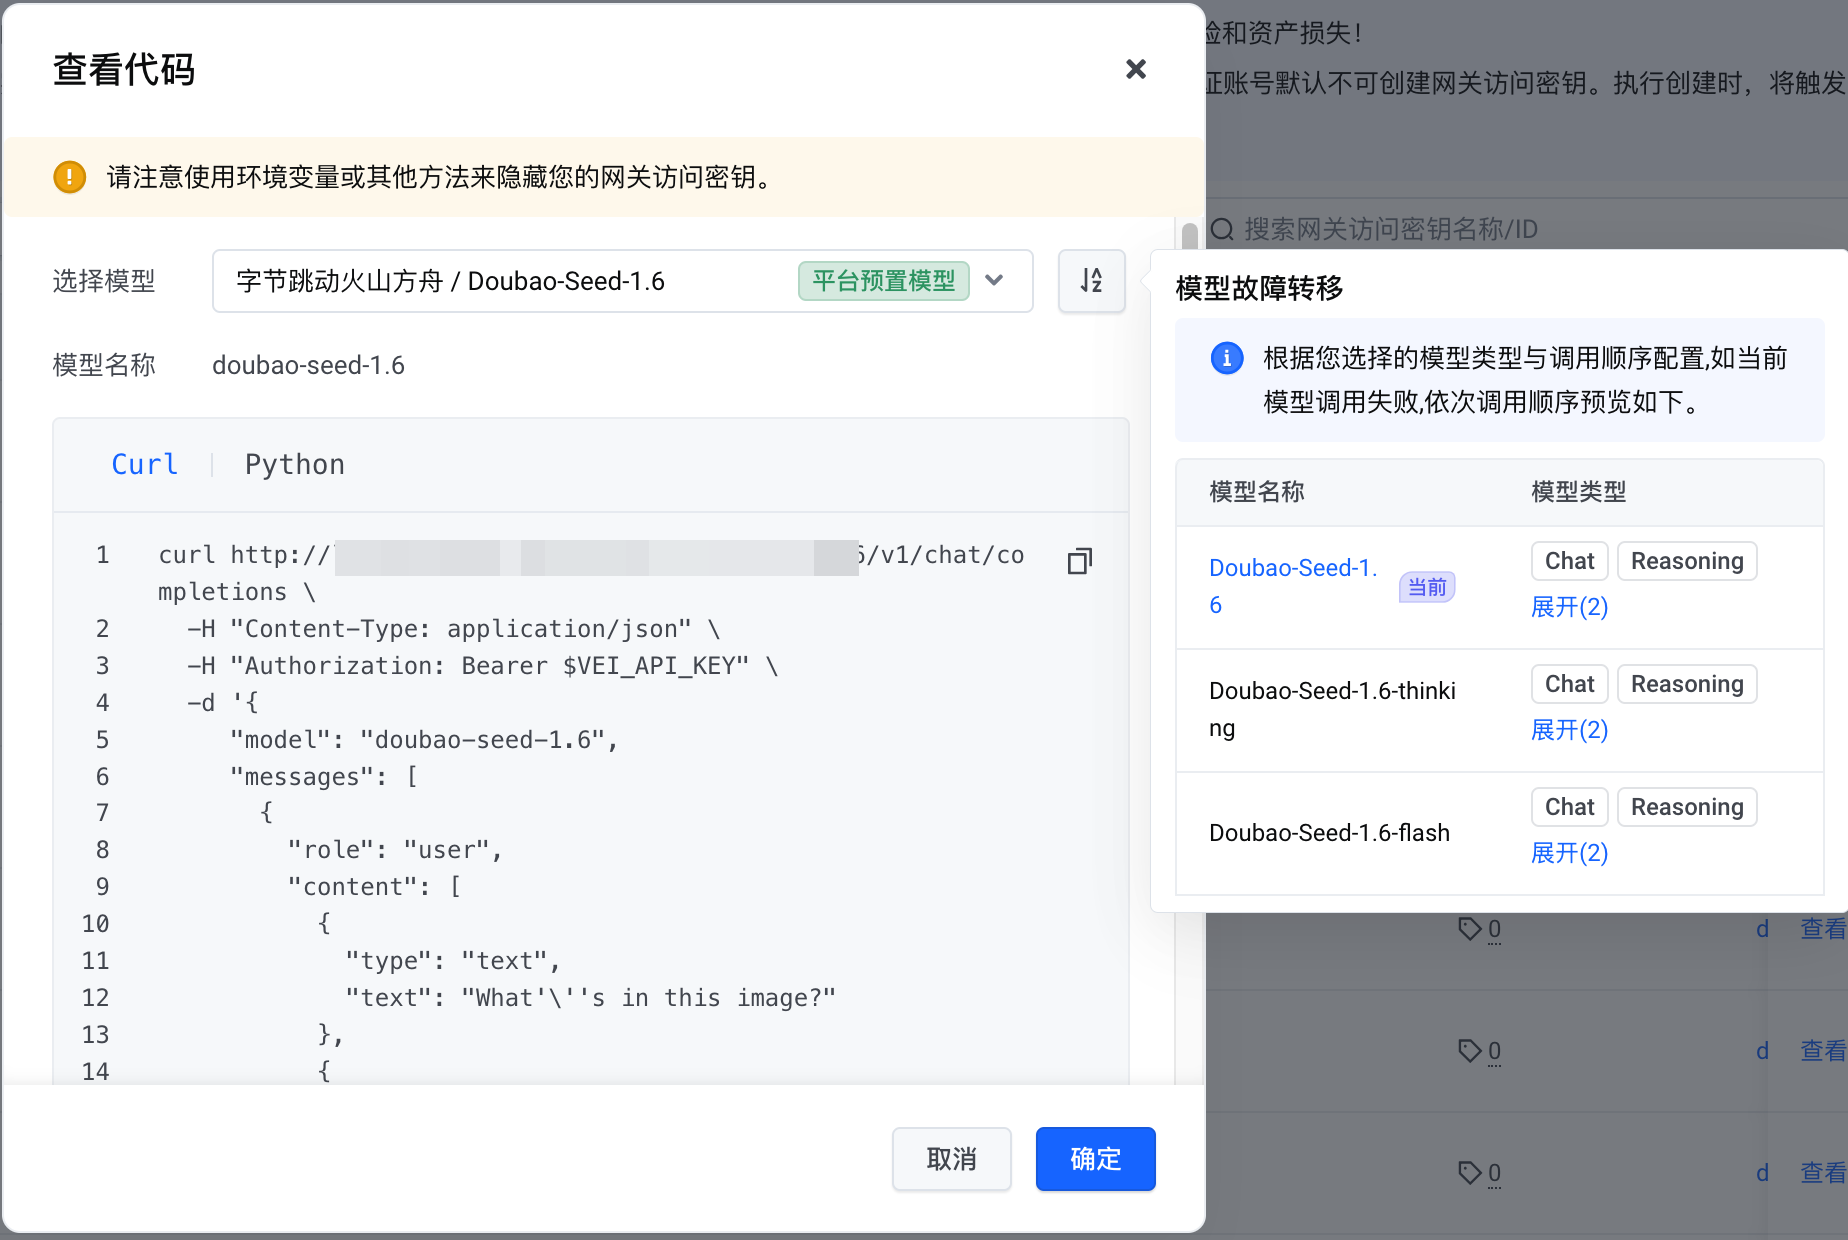Image resolution: width=1848 pixels, height=1240 pixels.
Task: Click the gateway key search field
Action: [1500, 229]
